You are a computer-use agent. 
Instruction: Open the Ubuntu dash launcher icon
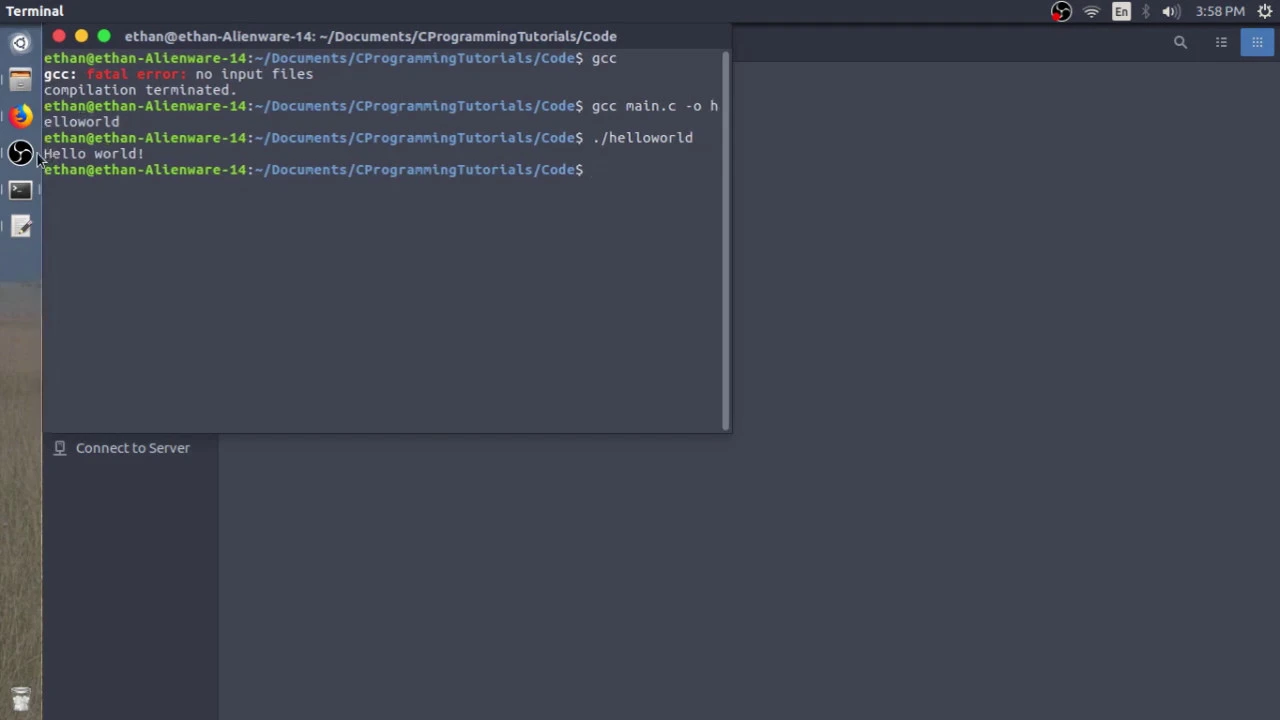20,43
